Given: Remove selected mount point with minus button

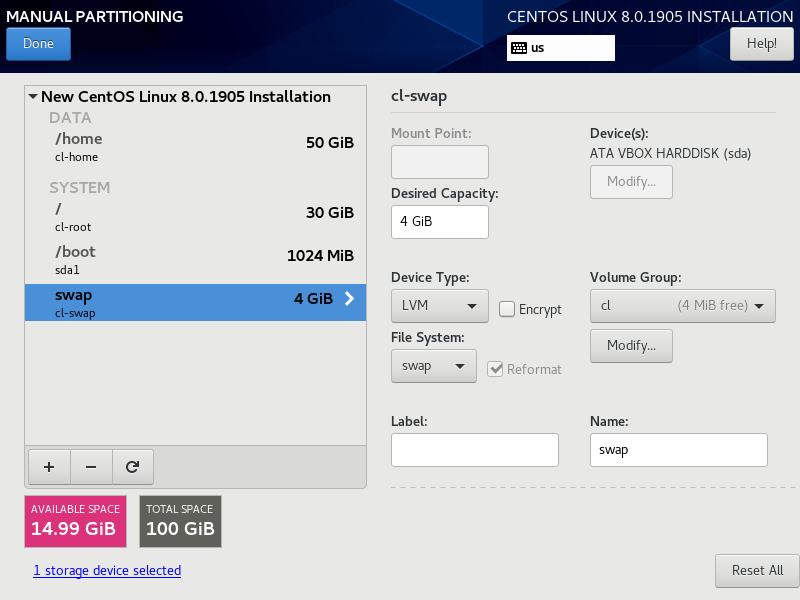Looking at the screenshot, I should click(91, 467).
